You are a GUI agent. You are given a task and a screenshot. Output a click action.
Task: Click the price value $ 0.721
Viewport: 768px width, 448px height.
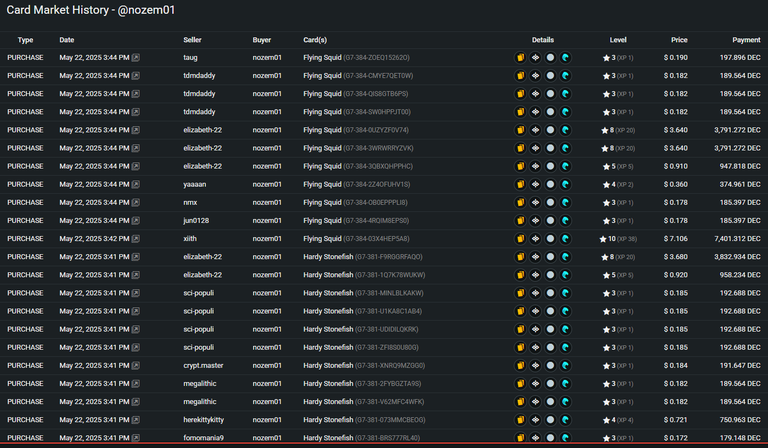[675, 420]
